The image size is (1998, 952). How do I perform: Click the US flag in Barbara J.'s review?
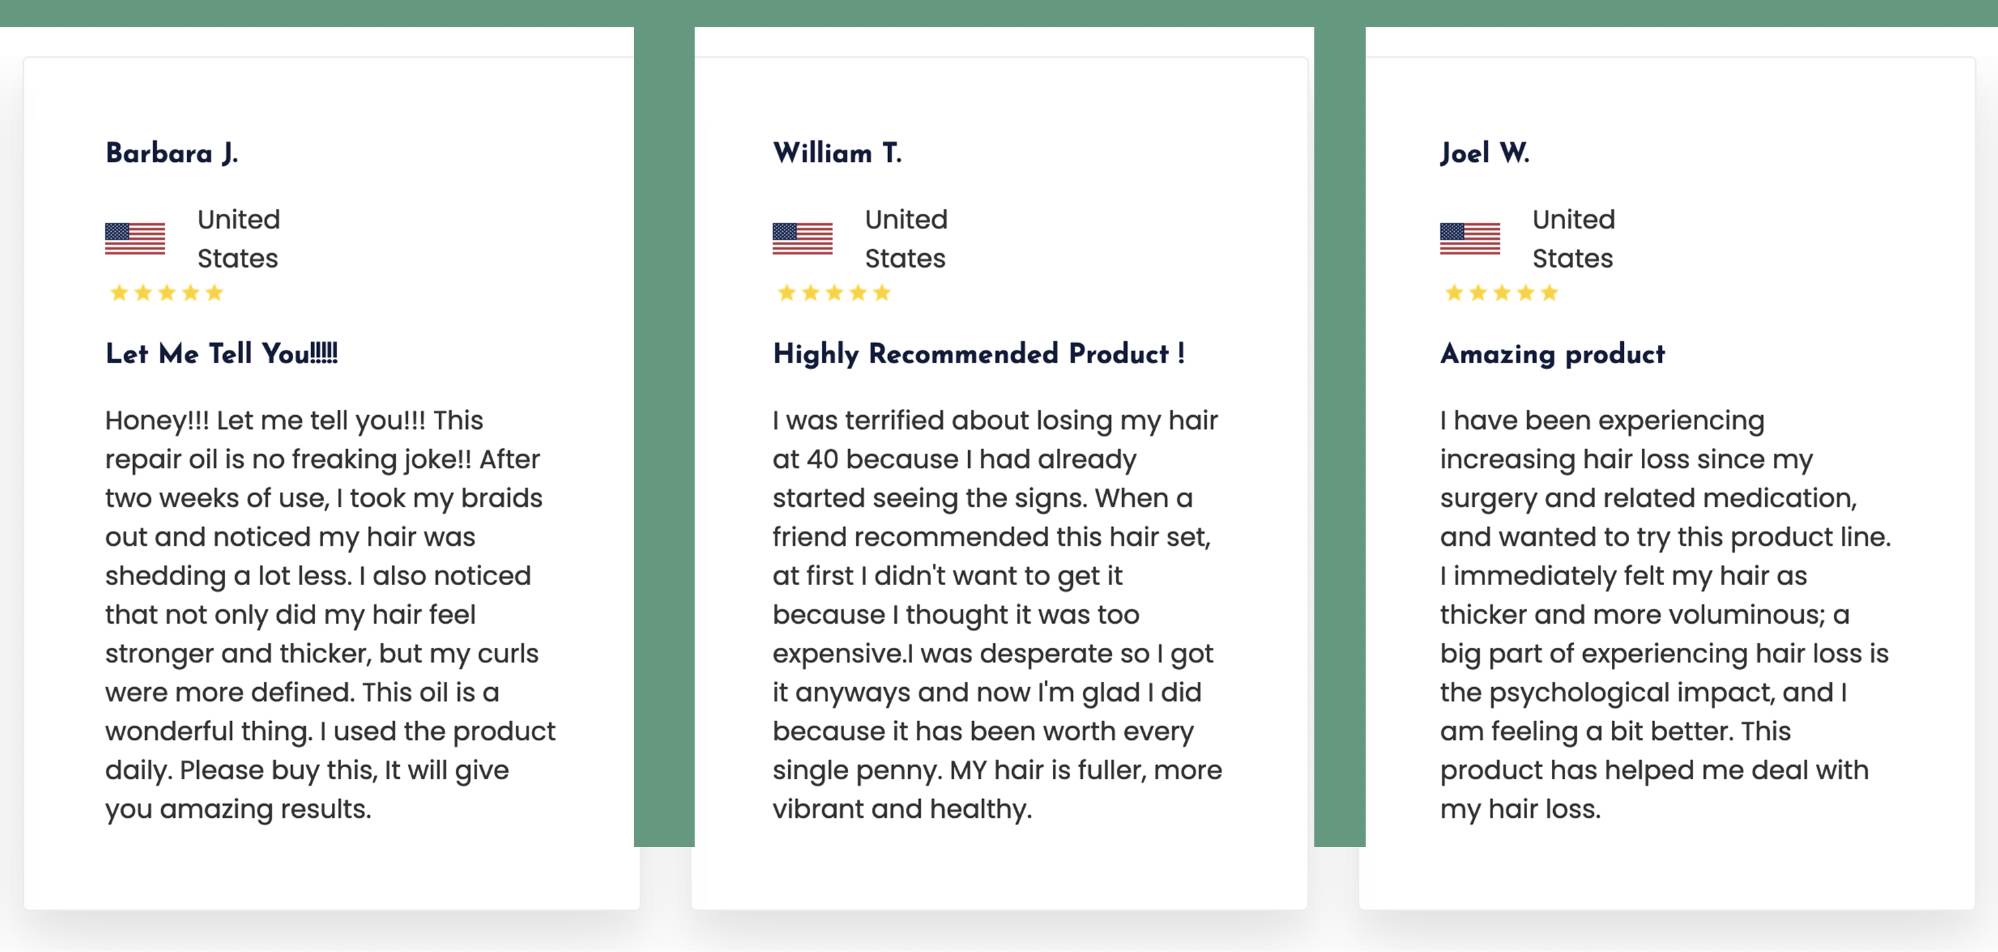135,239
